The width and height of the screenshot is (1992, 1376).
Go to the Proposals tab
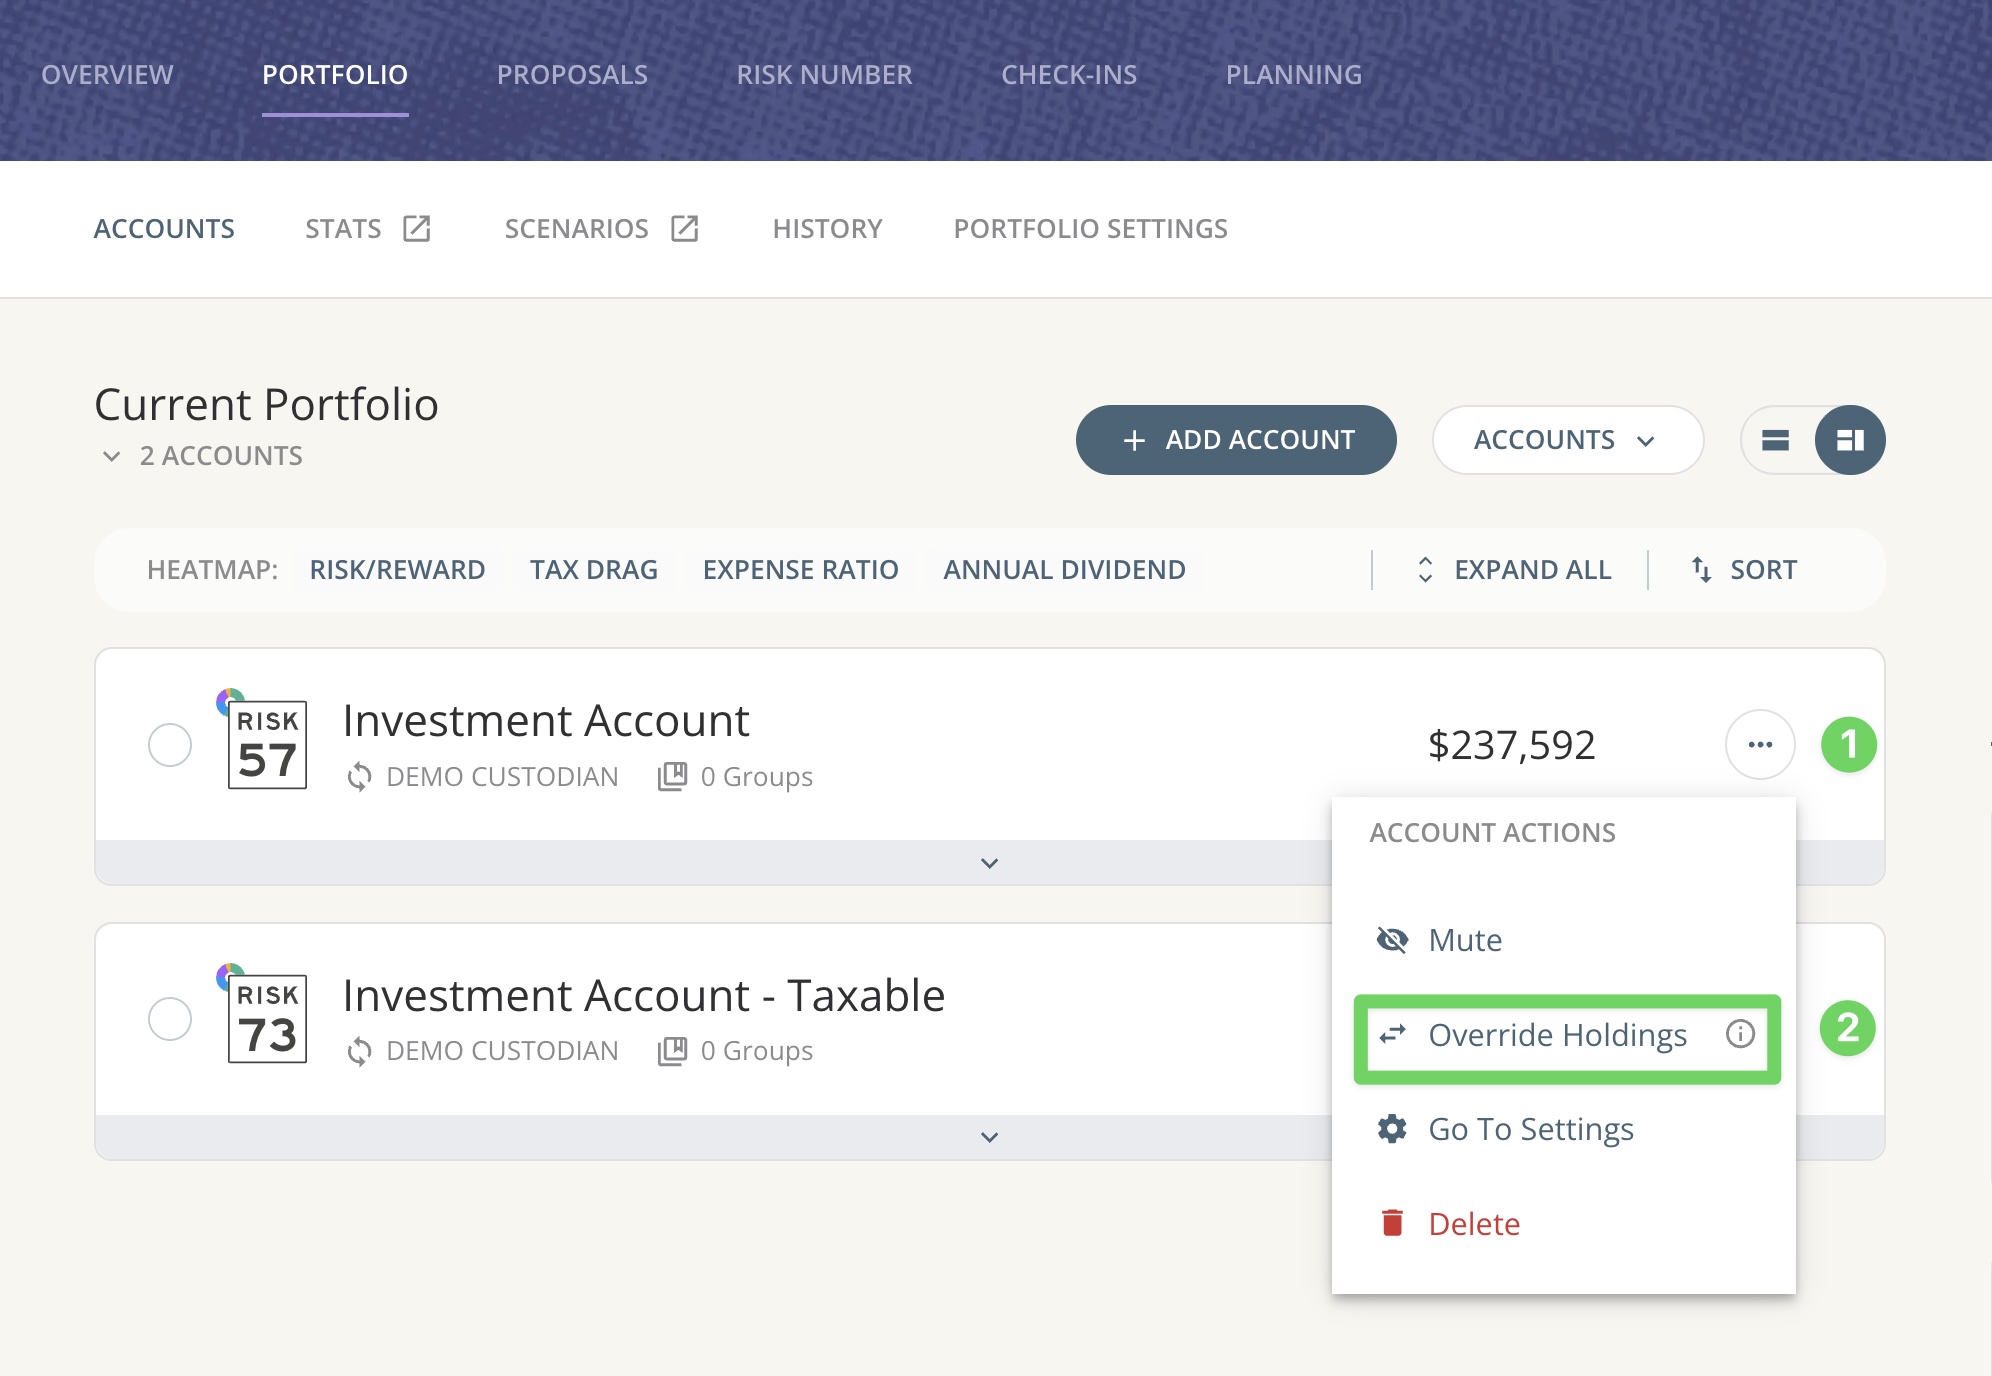point(572,75)
